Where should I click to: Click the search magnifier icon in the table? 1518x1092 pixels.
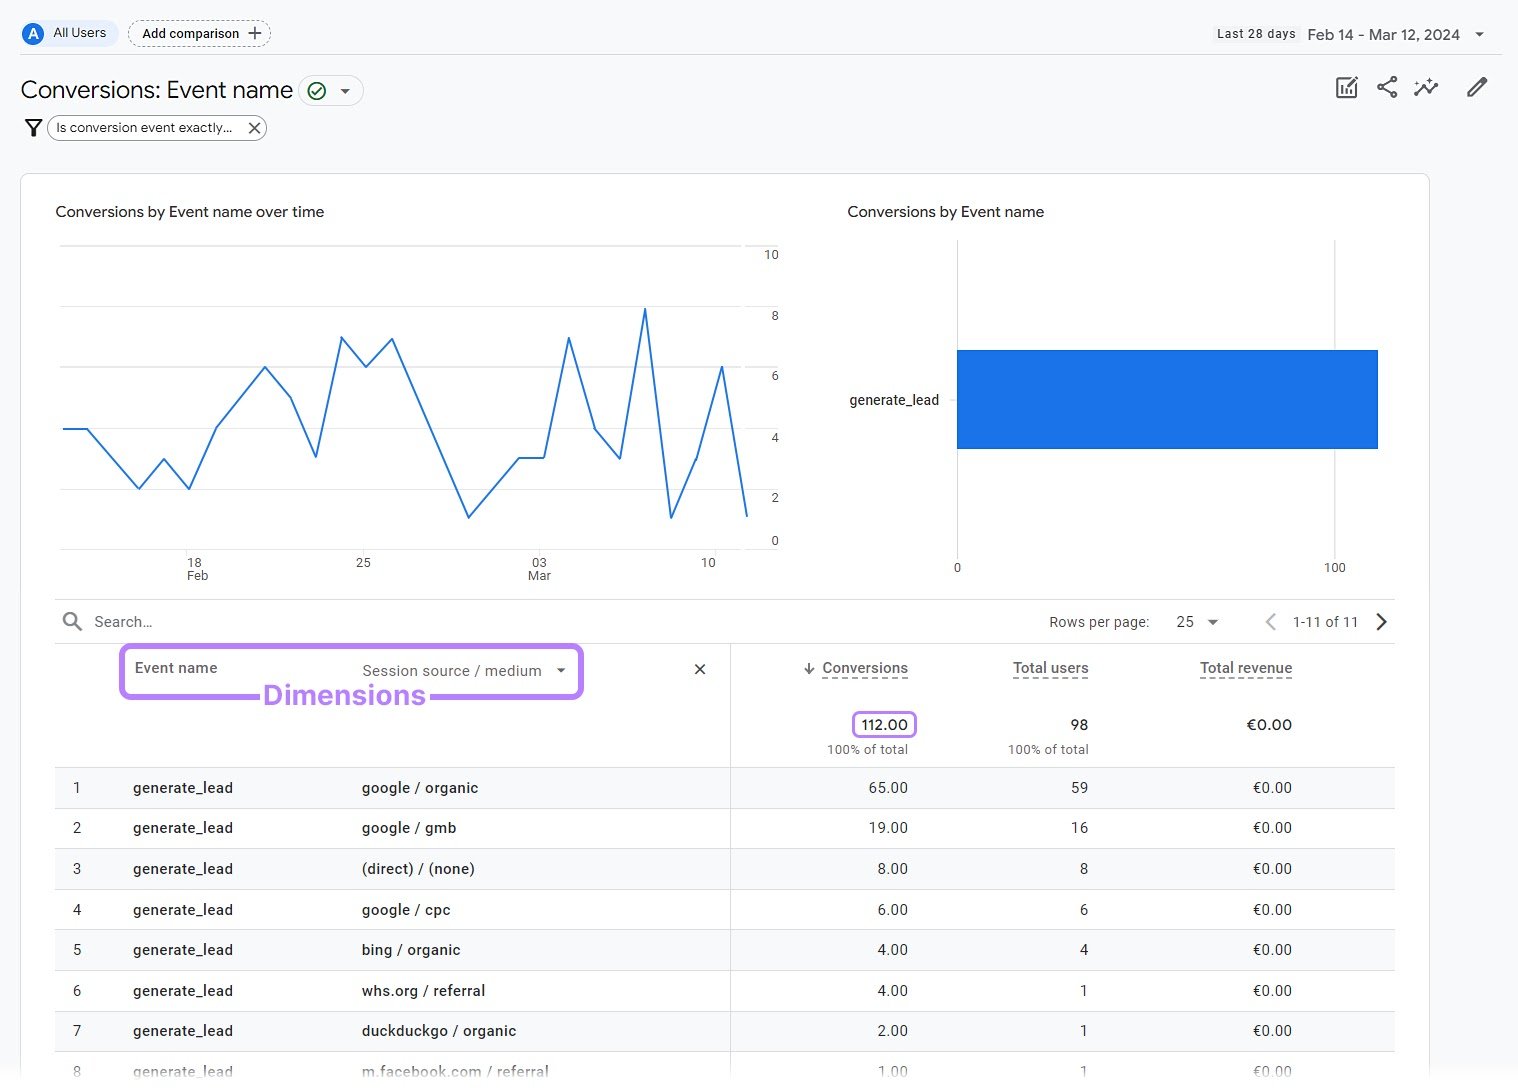click(x=72, y=621)
